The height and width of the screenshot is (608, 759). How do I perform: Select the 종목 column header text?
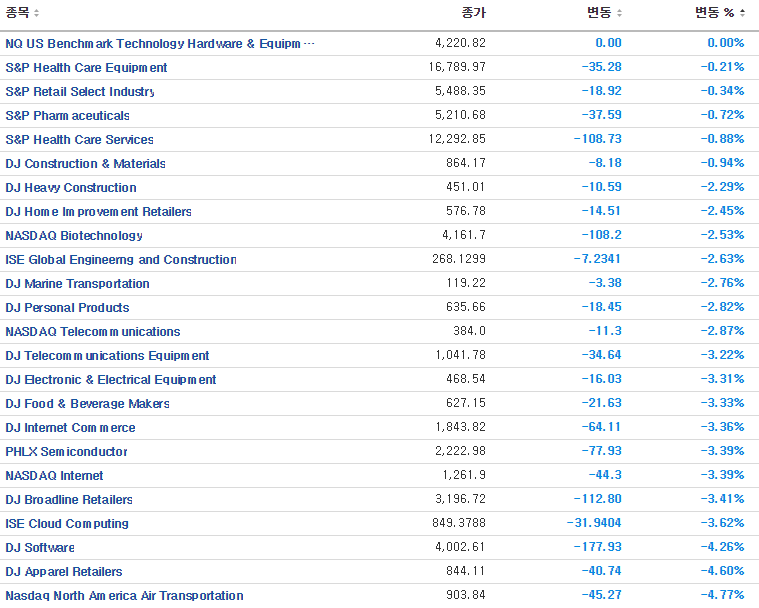pos(17,13)
